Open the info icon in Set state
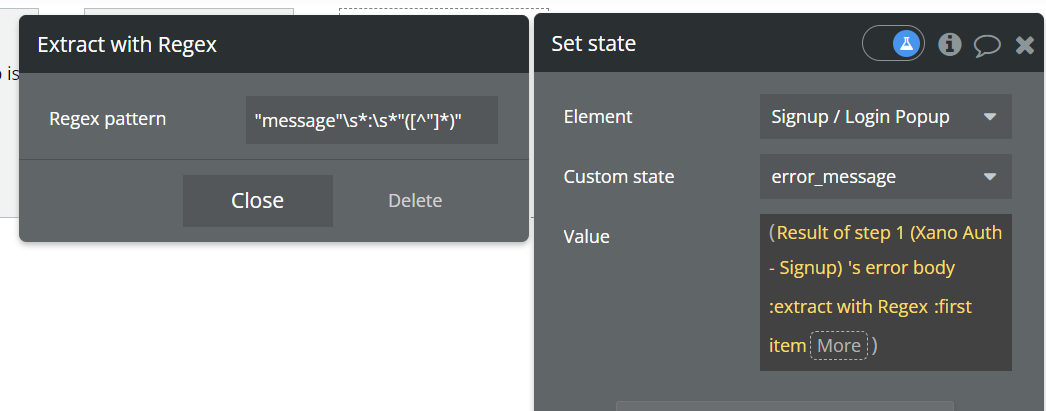The height and width of the screenshot is (411, 1046). 950,44
